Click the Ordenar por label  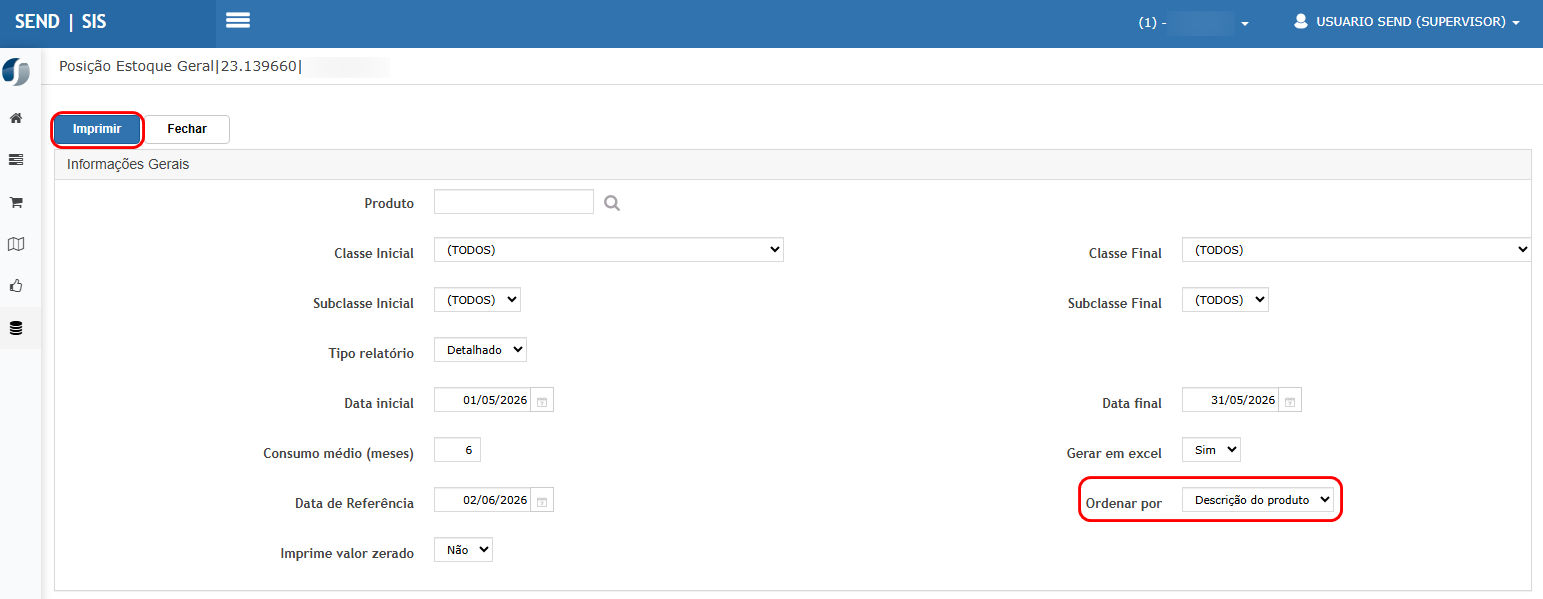pos(1124,503)
